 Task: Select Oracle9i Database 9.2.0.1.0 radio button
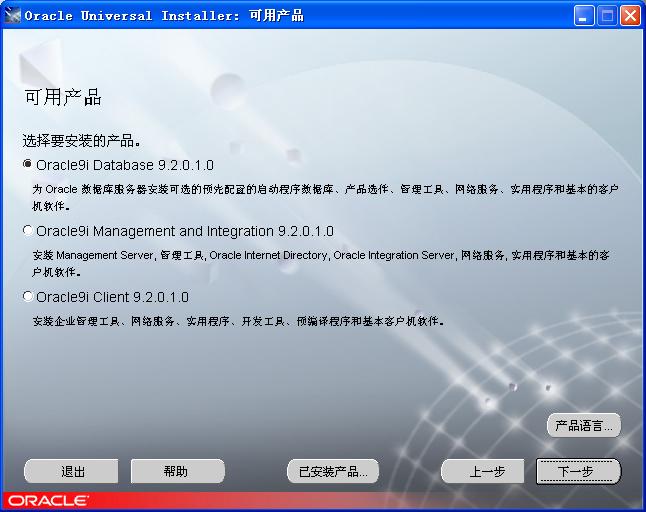pos(28,164)
